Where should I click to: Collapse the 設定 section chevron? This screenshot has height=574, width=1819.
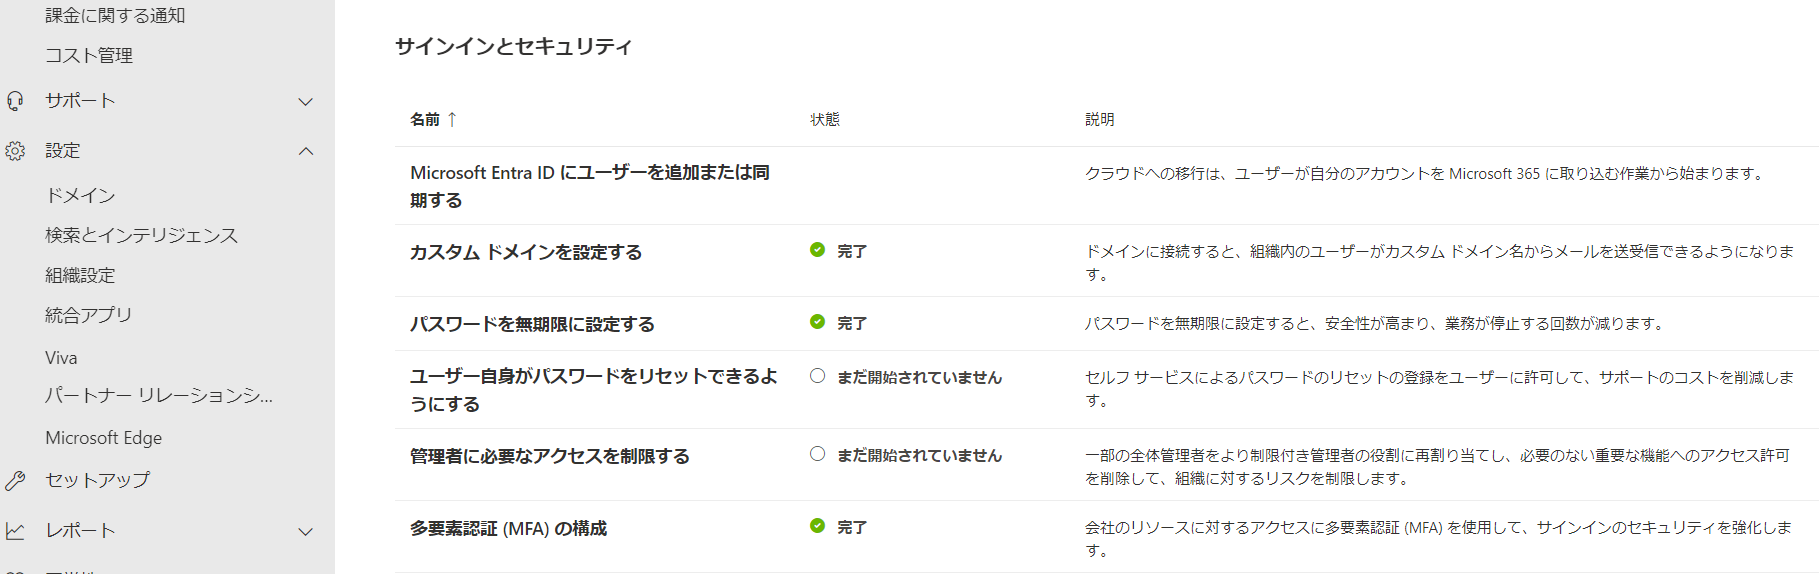[306, 151]
